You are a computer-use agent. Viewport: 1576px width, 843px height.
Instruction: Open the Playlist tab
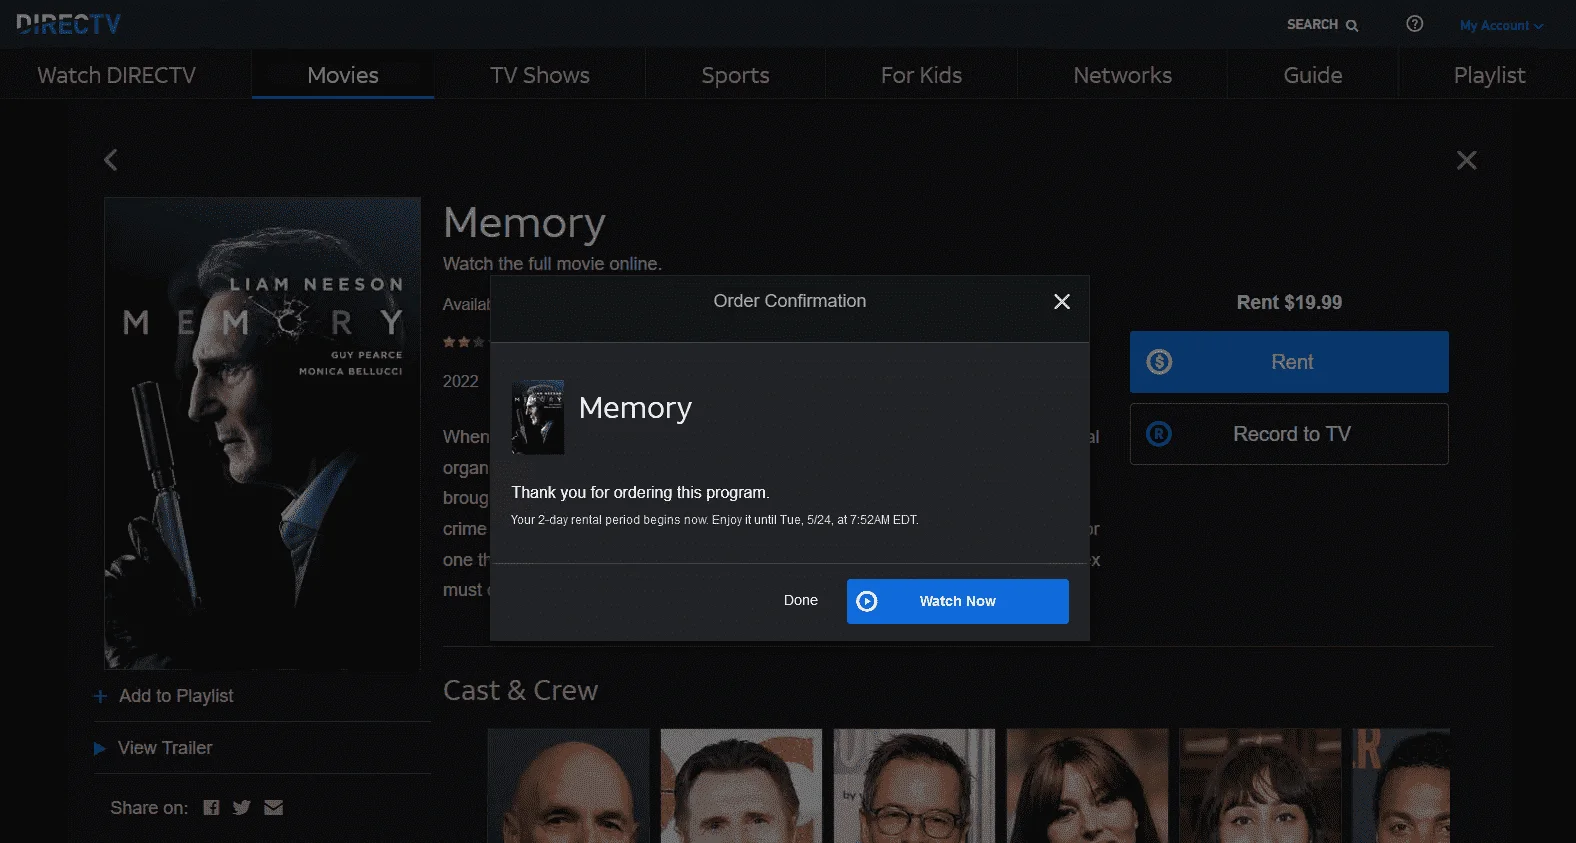[x=1488, y=75]
